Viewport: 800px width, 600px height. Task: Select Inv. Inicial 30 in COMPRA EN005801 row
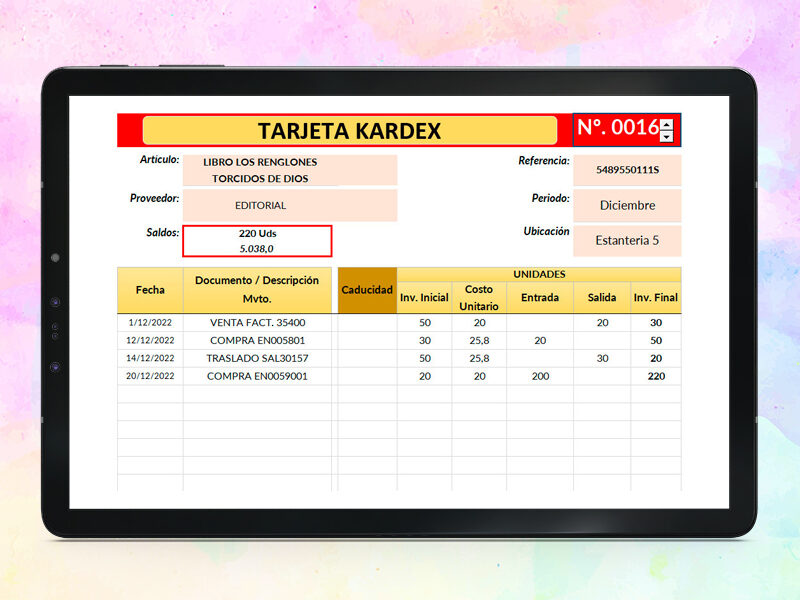pyautogui.click(x=424, y=340)
